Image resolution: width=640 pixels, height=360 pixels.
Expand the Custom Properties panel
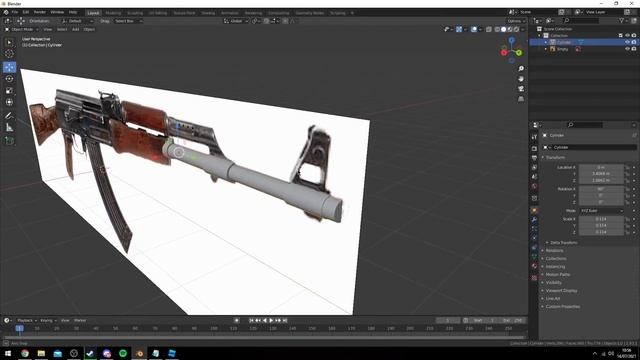coord(562,307)
